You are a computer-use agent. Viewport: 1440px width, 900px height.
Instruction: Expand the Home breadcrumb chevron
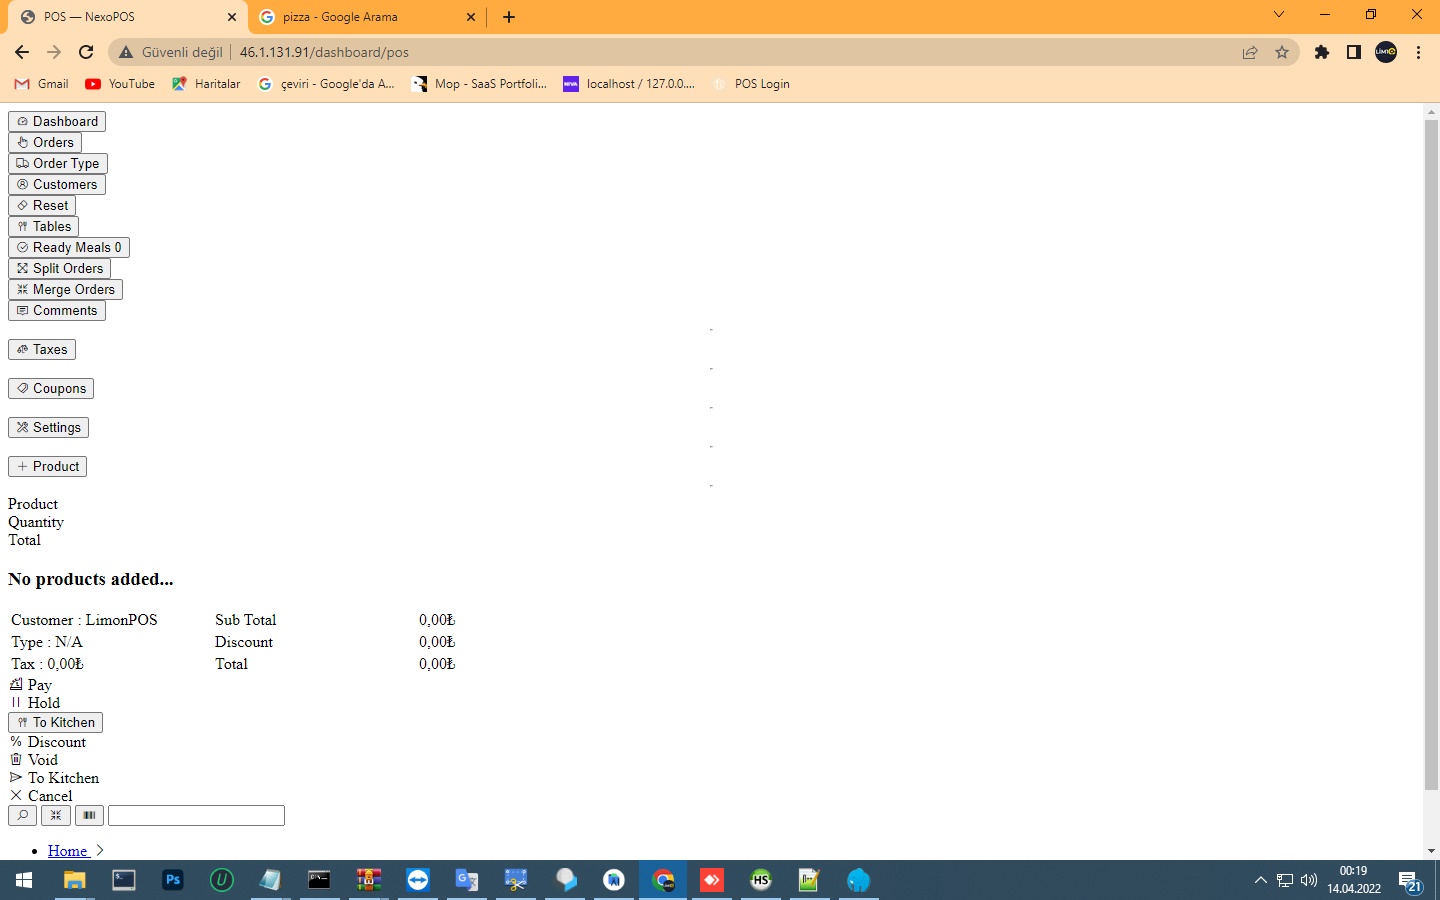99,851
